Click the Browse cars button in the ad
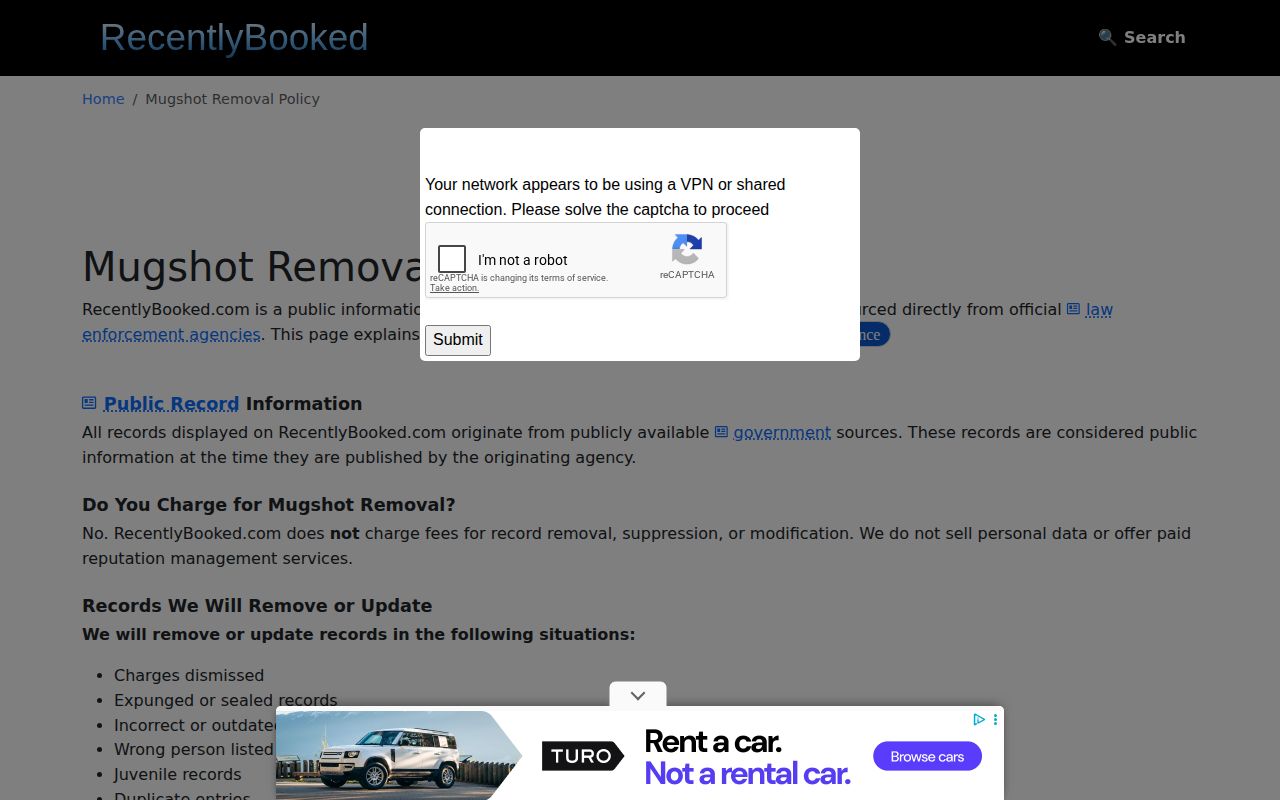1280x800 pixels. click(927, 756)
